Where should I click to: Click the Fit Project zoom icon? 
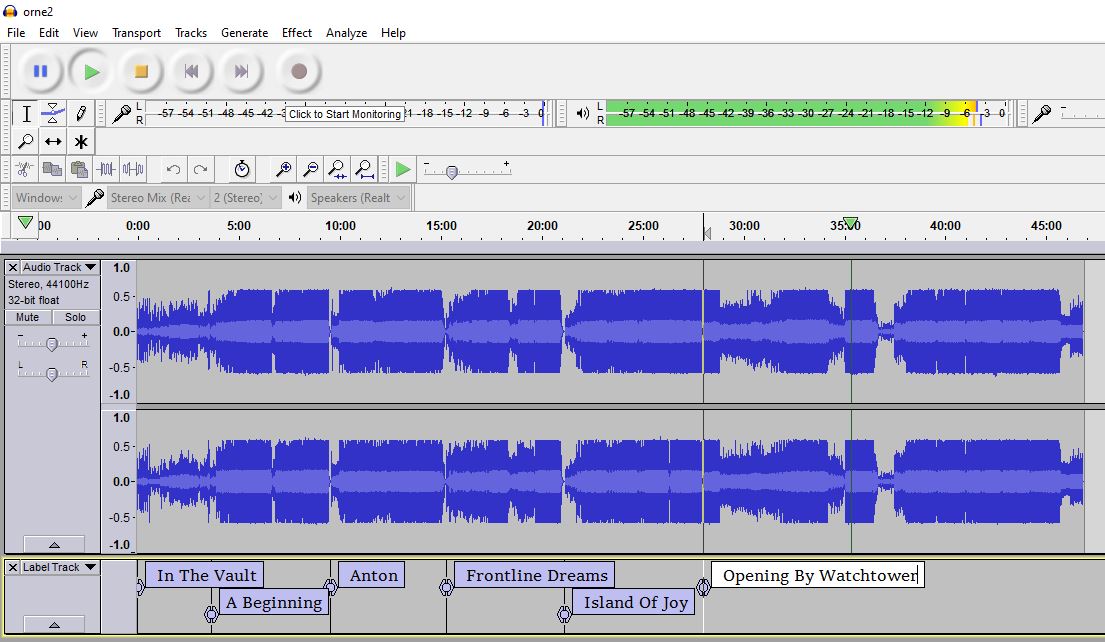click(364, 169)
